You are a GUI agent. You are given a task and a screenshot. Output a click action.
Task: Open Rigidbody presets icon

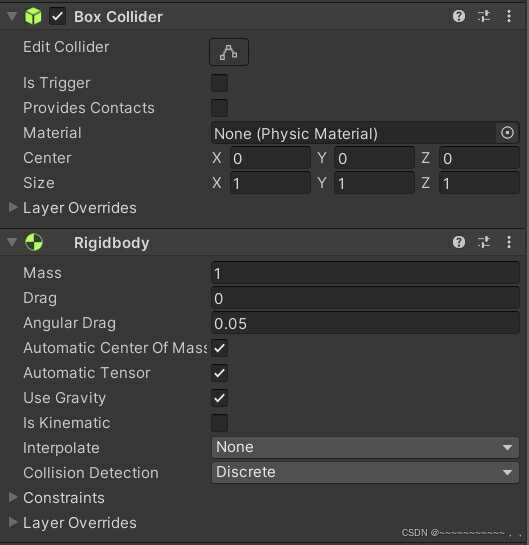coord(484,242)
